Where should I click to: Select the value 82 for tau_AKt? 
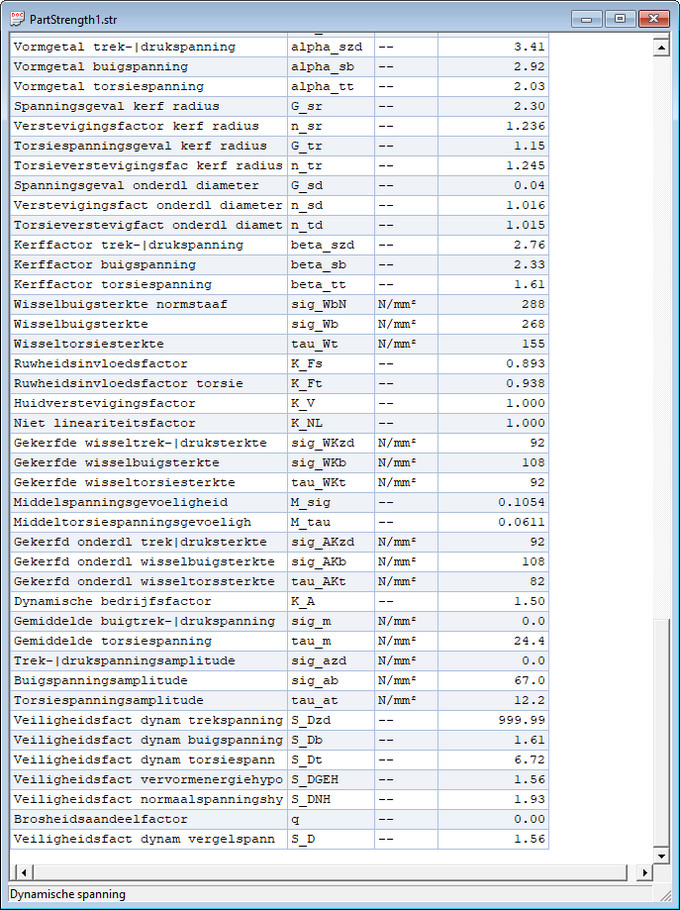537,581
